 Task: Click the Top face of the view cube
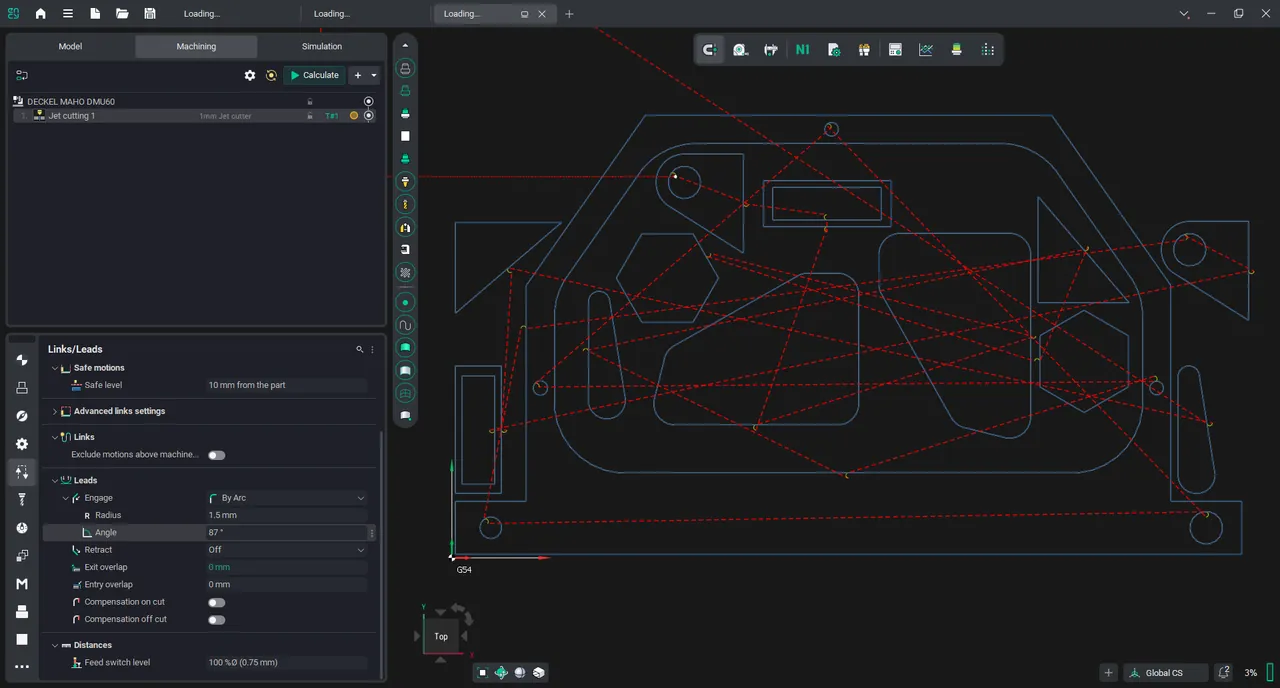coord(441,636)
